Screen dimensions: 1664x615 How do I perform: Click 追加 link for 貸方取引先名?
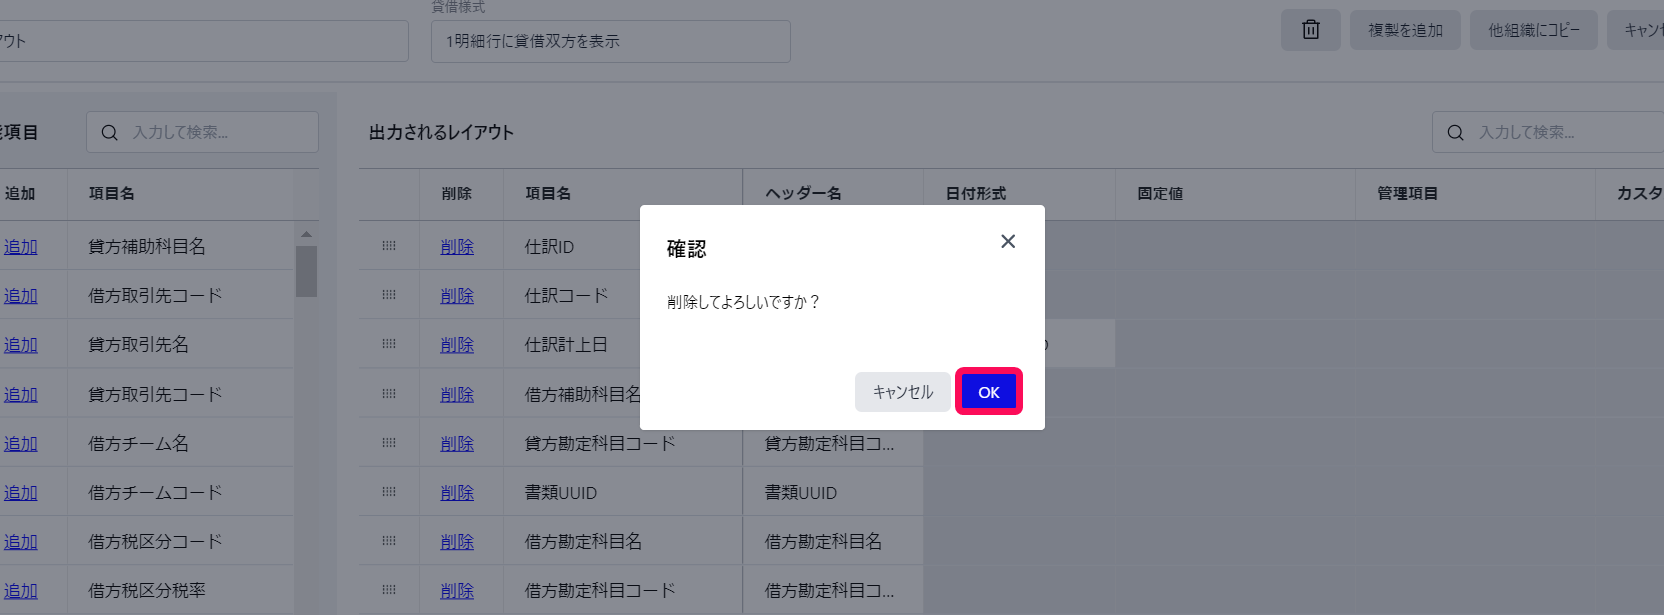(20, 344)
